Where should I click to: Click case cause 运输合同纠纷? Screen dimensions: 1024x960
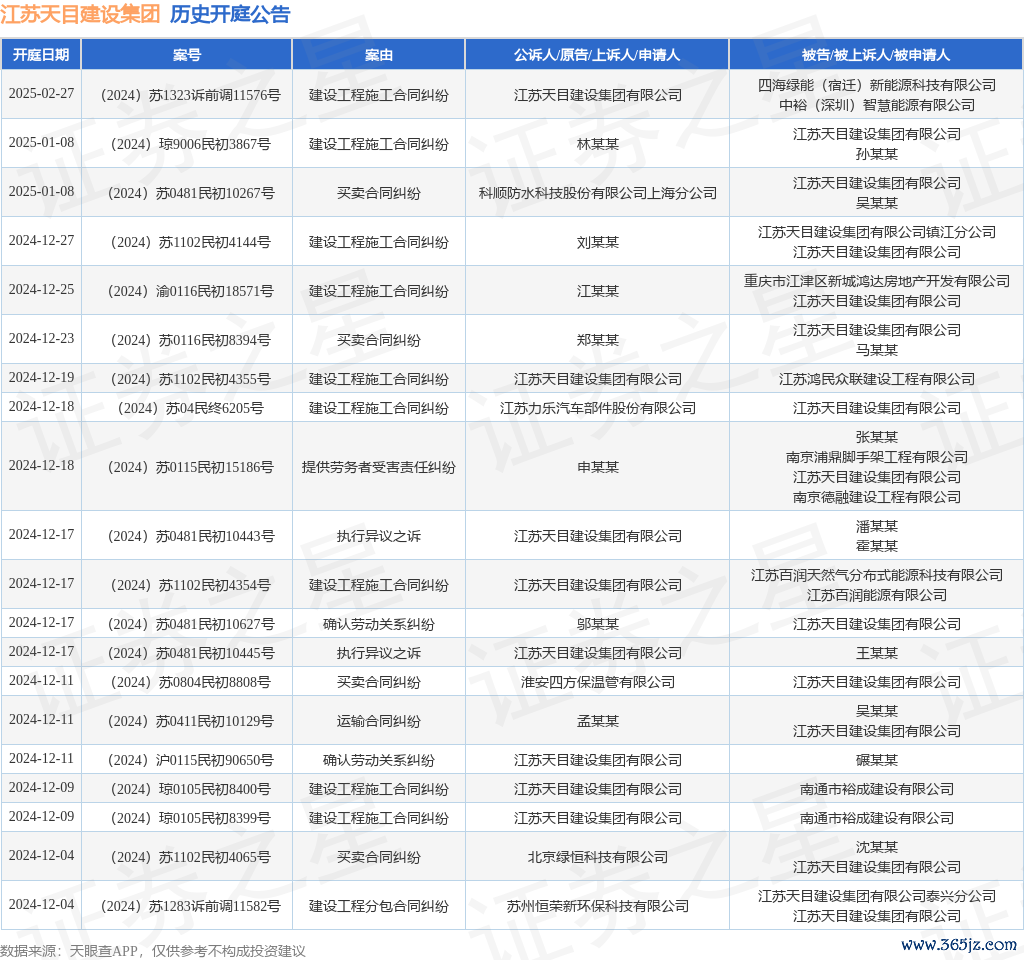pyautogui.click(x=379, y=721)
